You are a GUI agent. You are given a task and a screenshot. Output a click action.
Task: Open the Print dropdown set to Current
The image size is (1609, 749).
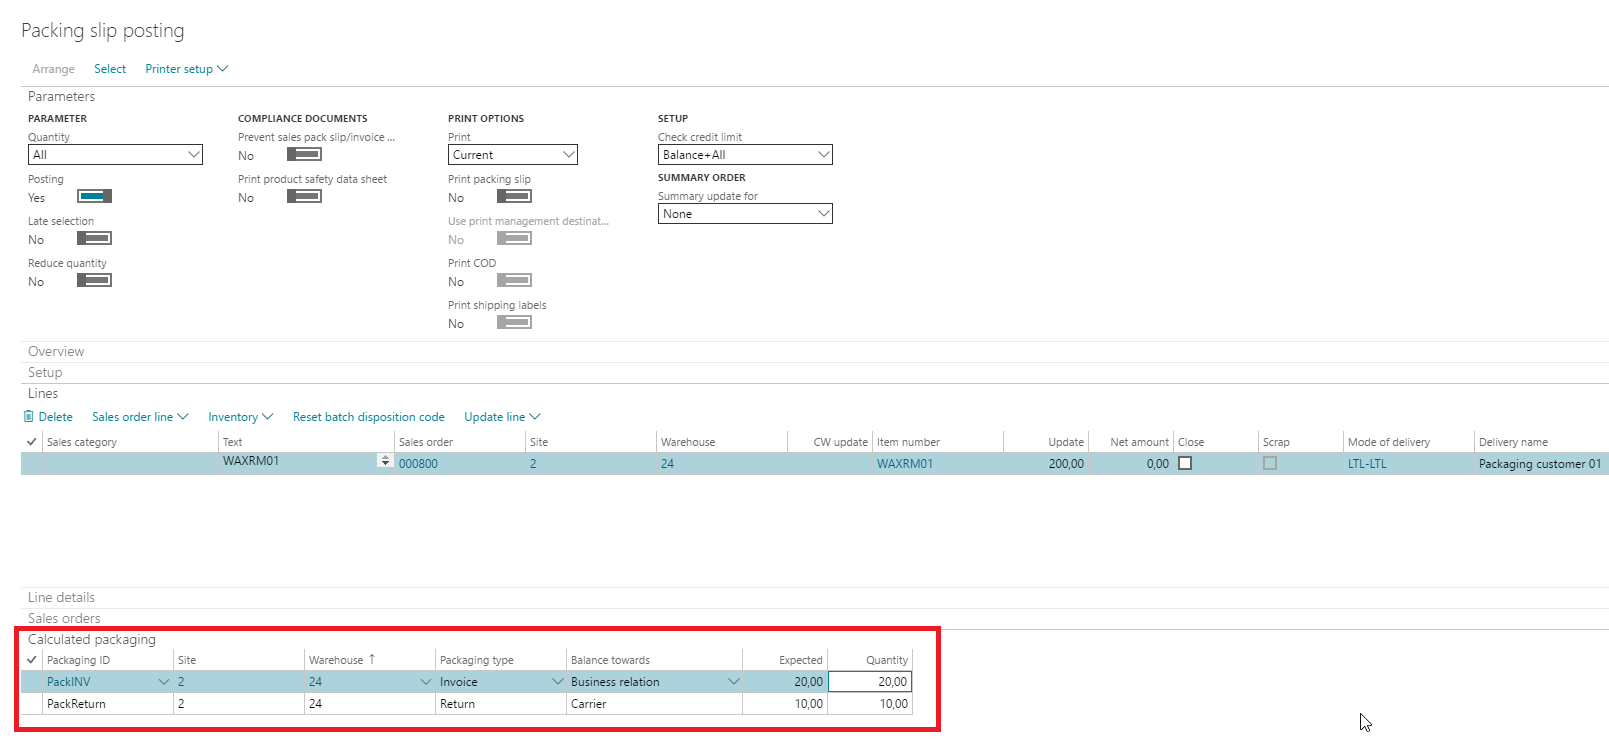coord(513,155)
